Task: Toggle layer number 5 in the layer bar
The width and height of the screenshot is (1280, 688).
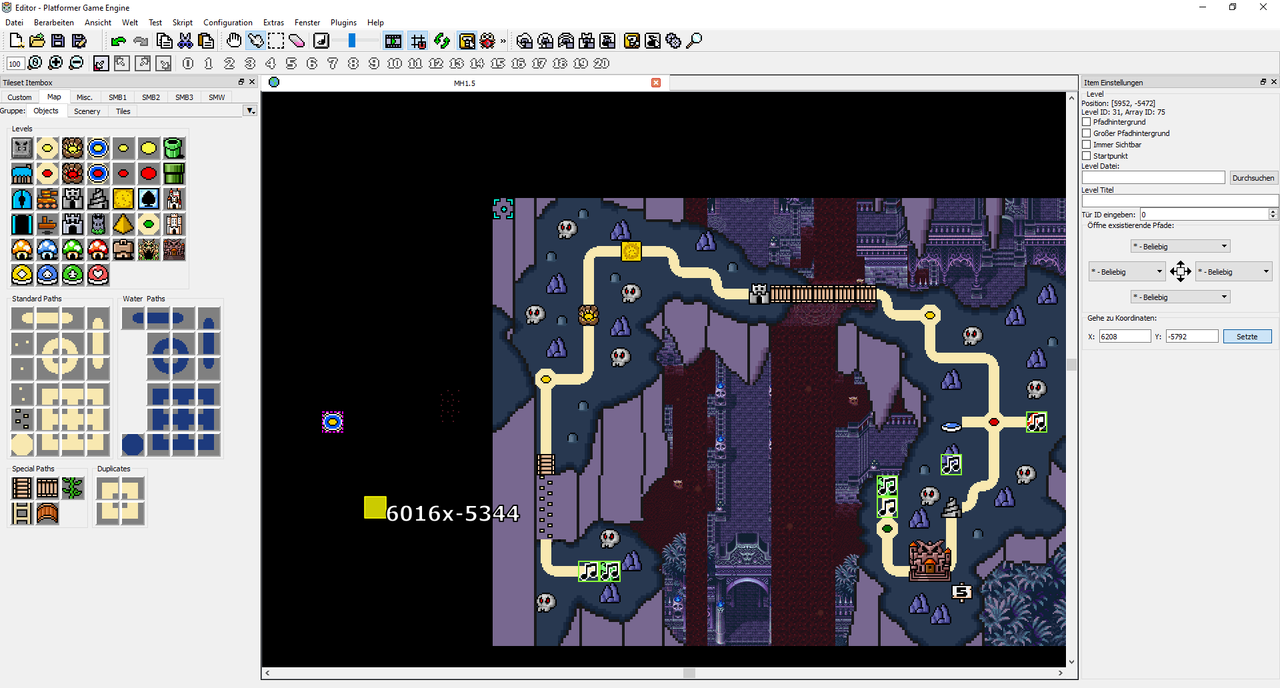Action: [291, 63]
